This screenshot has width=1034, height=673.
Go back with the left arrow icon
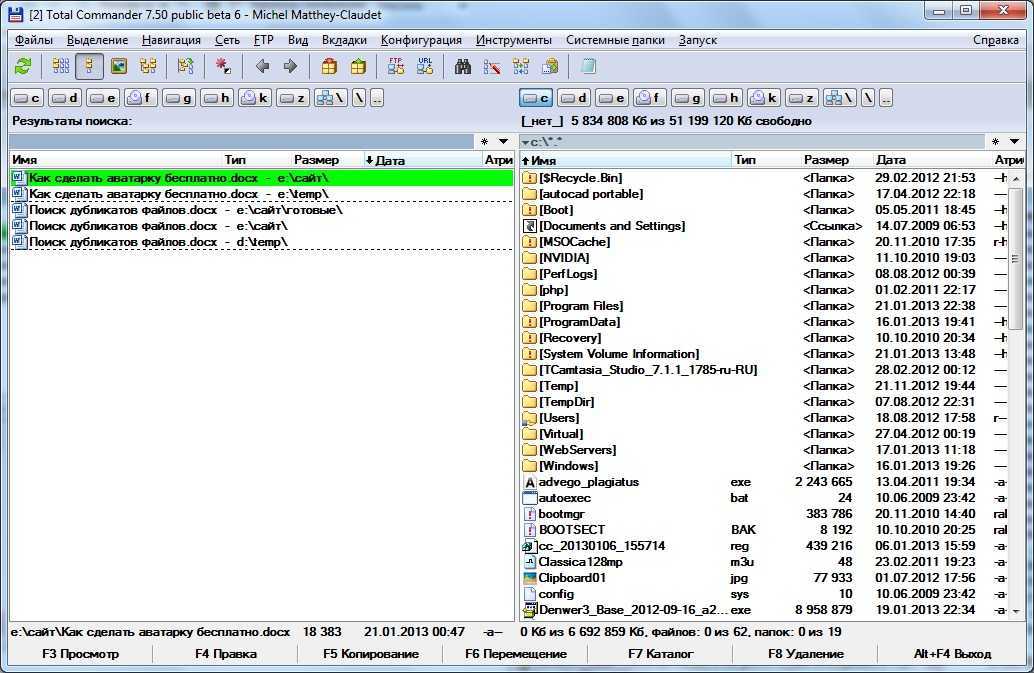[x=262, y=66]
